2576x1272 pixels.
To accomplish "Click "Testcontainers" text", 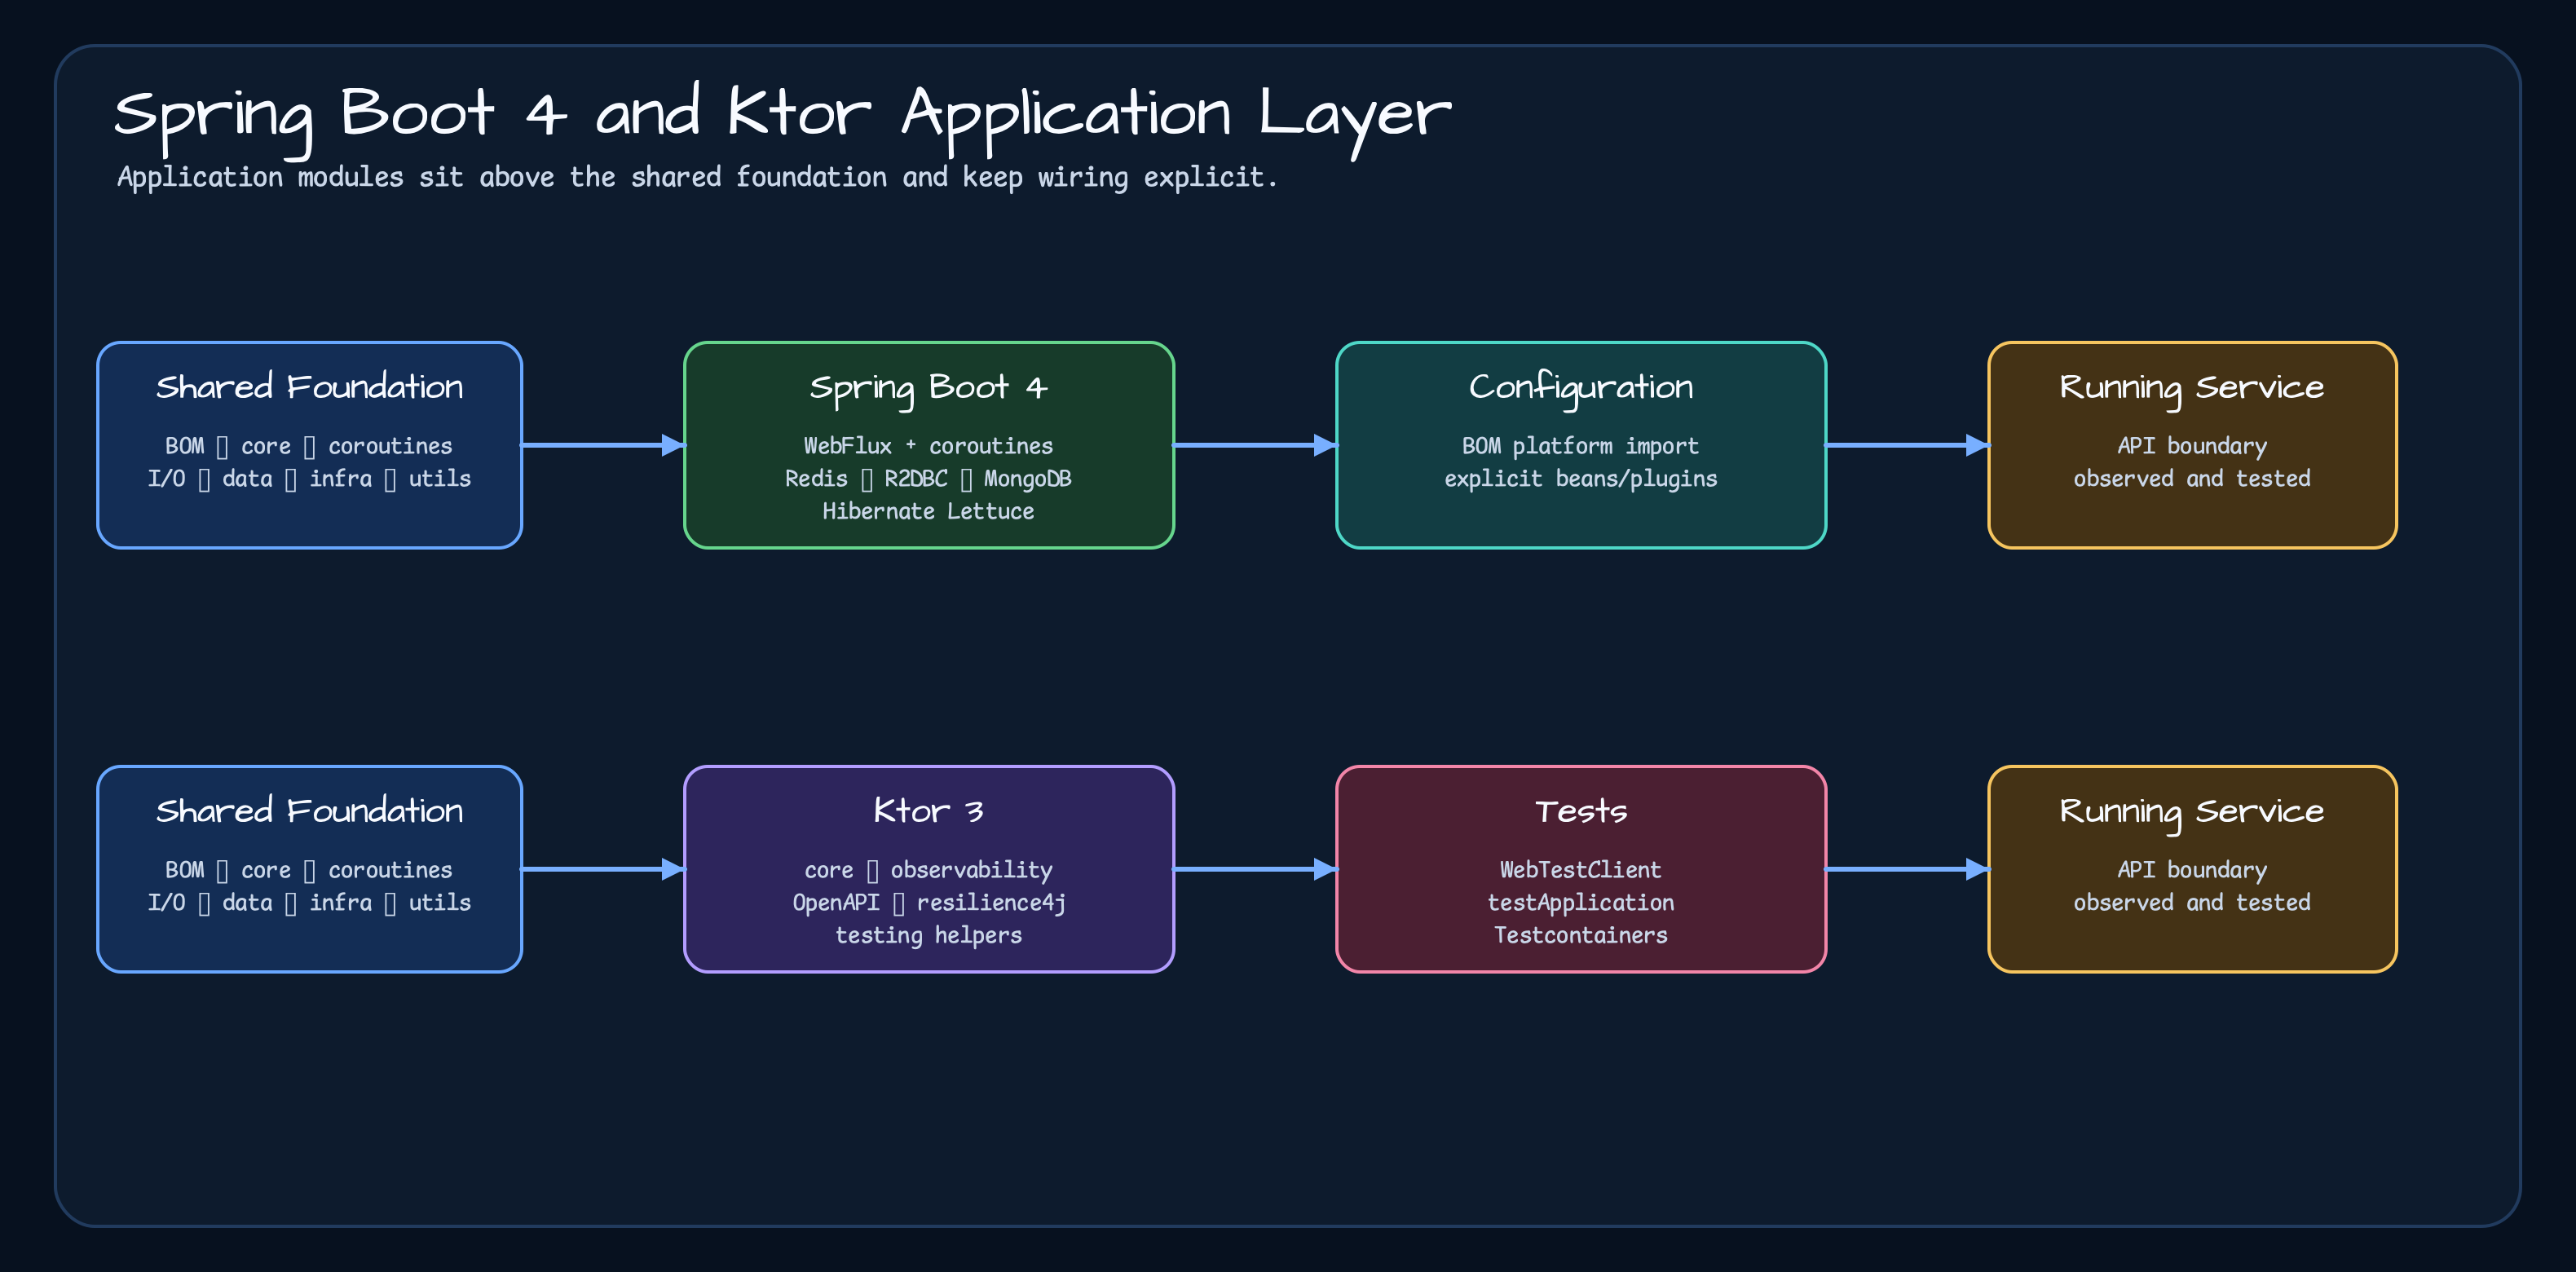I will click(x=1580, y=935).
